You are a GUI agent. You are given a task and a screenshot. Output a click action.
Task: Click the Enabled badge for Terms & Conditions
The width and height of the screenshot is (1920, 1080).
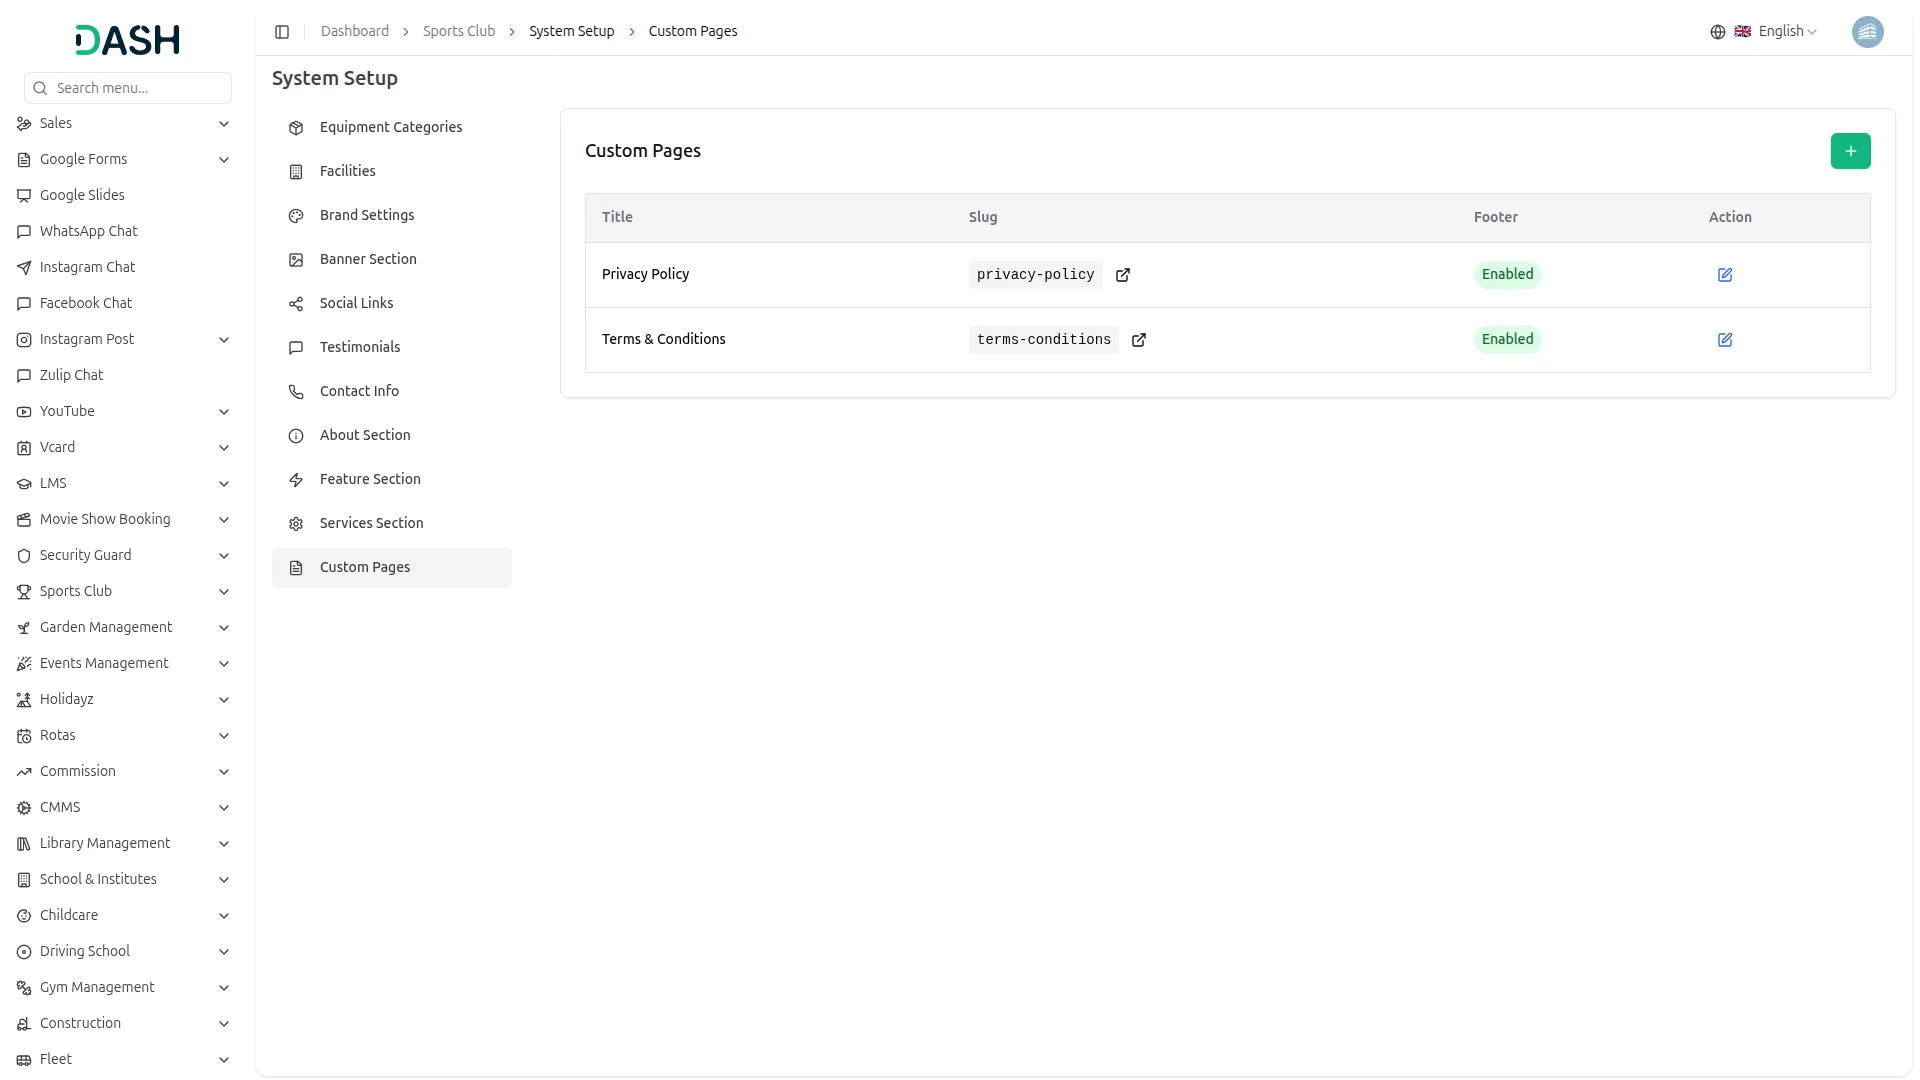click(x=1507, y=340)
